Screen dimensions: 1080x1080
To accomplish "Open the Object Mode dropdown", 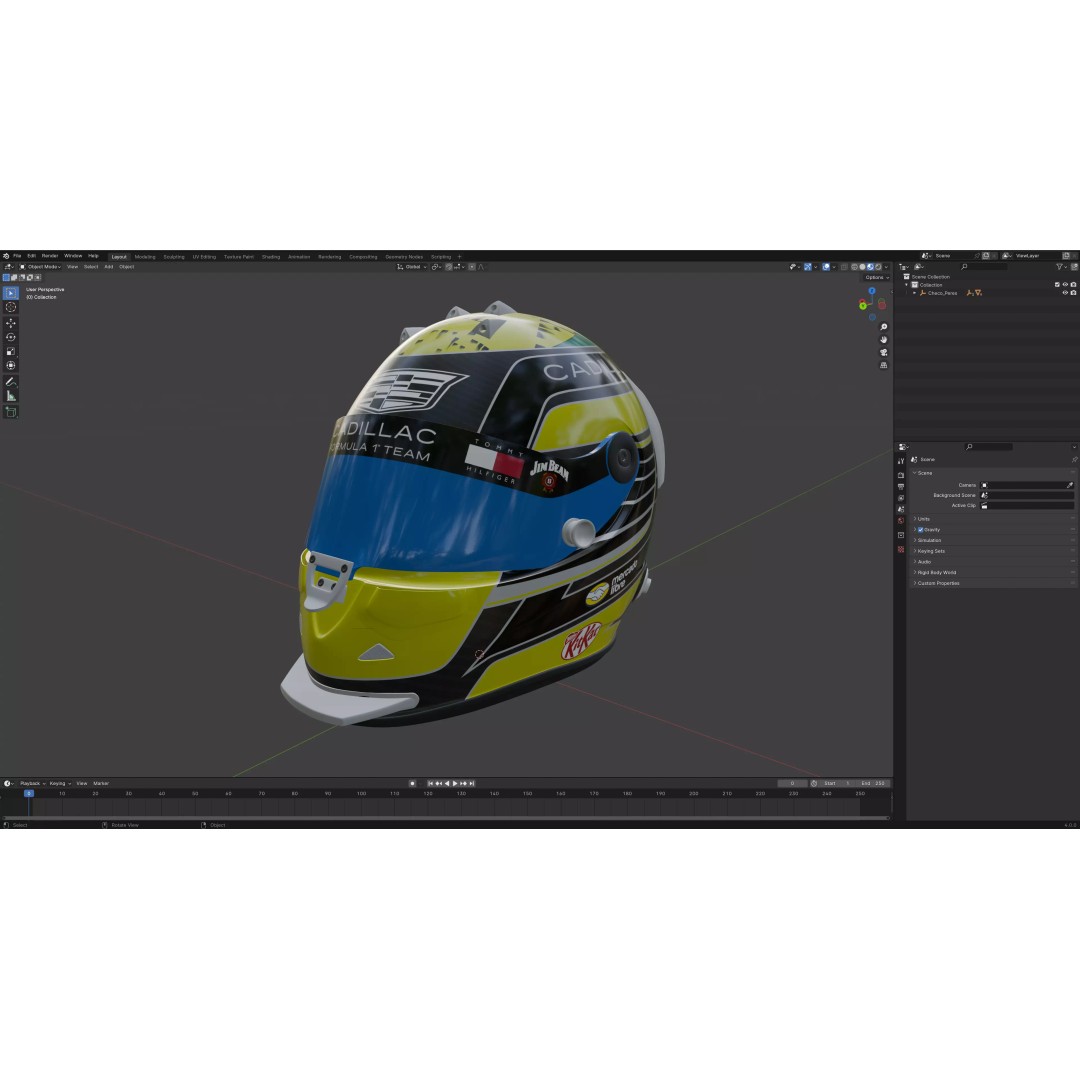I will pyautogui.click(x=41, y=267).
